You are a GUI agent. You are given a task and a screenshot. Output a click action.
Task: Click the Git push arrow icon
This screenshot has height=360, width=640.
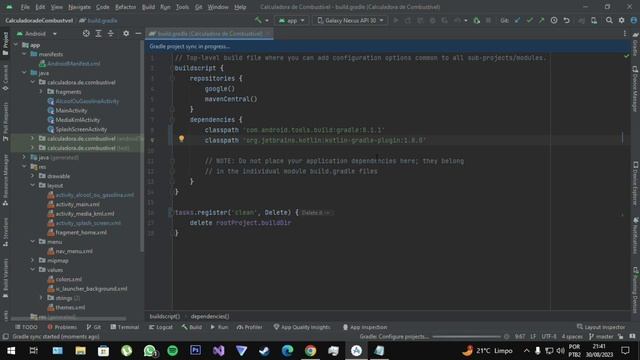coord(542,20)
